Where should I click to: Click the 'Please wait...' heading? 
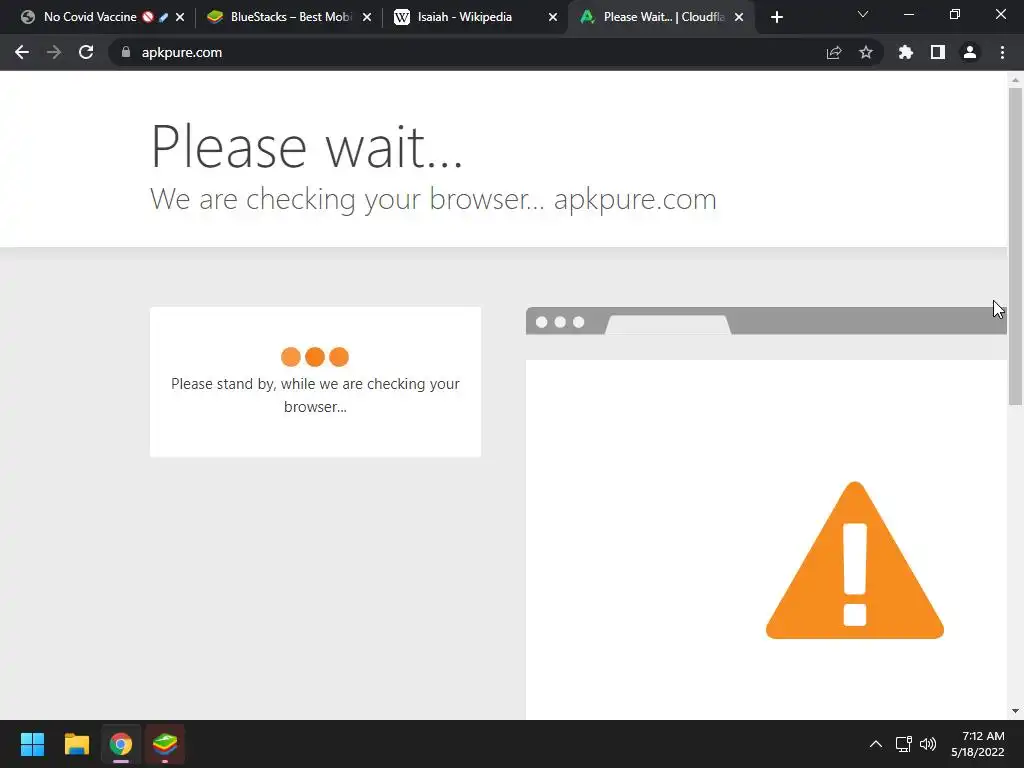click(306, 147)
